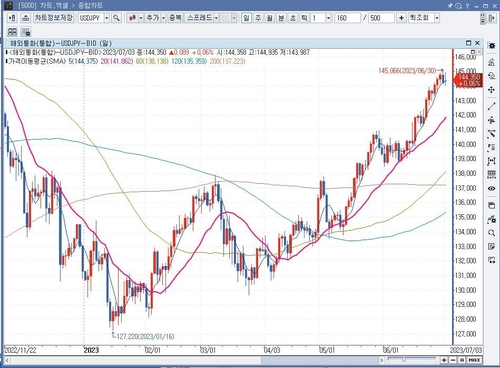500x368 pixels.
Task: Click the chart settings gear icon
Action: tap(491, 46)
